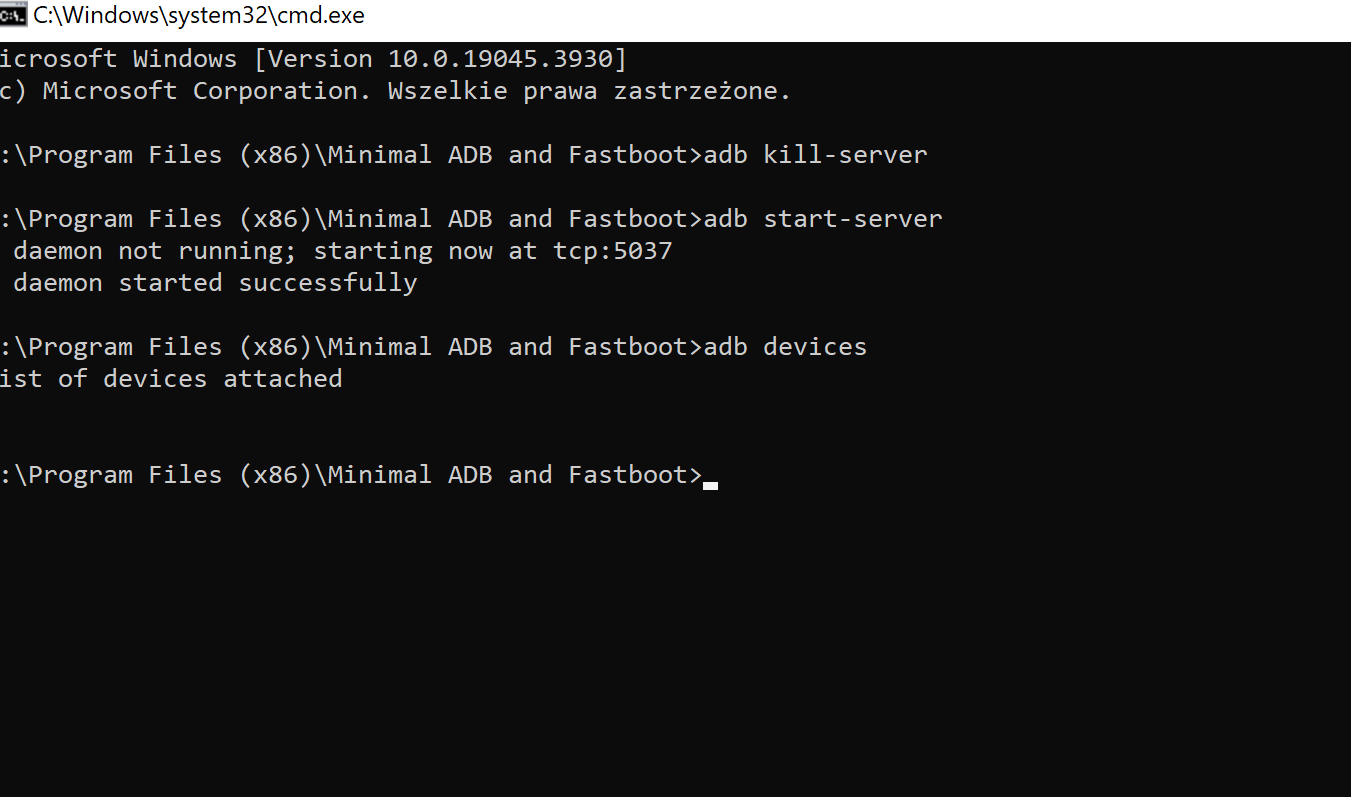Click the "adb kill-server" command text
The height and width of the screenshot is (797, 1351).
815,155
